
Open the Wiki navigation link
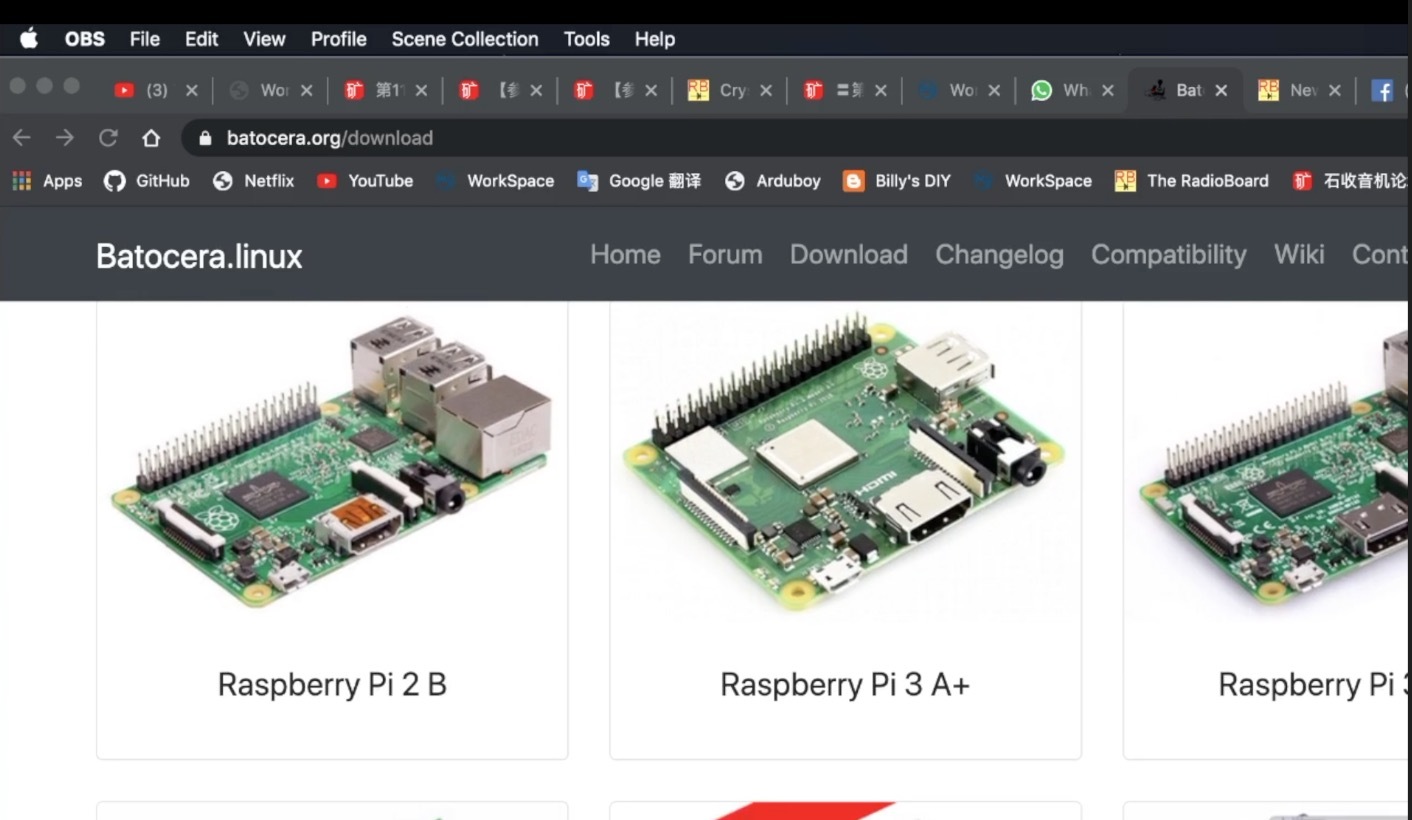click(1299, 255)
